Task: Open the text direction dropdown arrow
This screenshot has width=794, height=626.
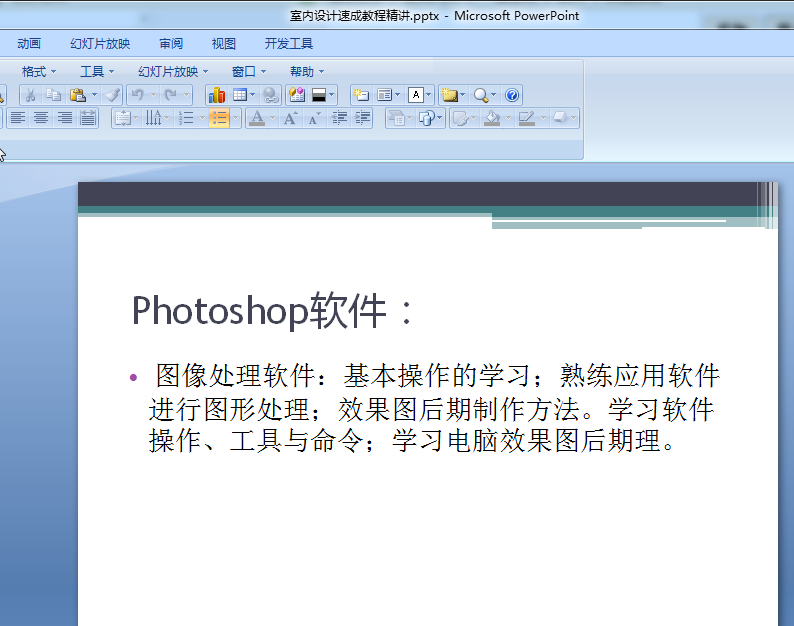Action: [167, 118]
